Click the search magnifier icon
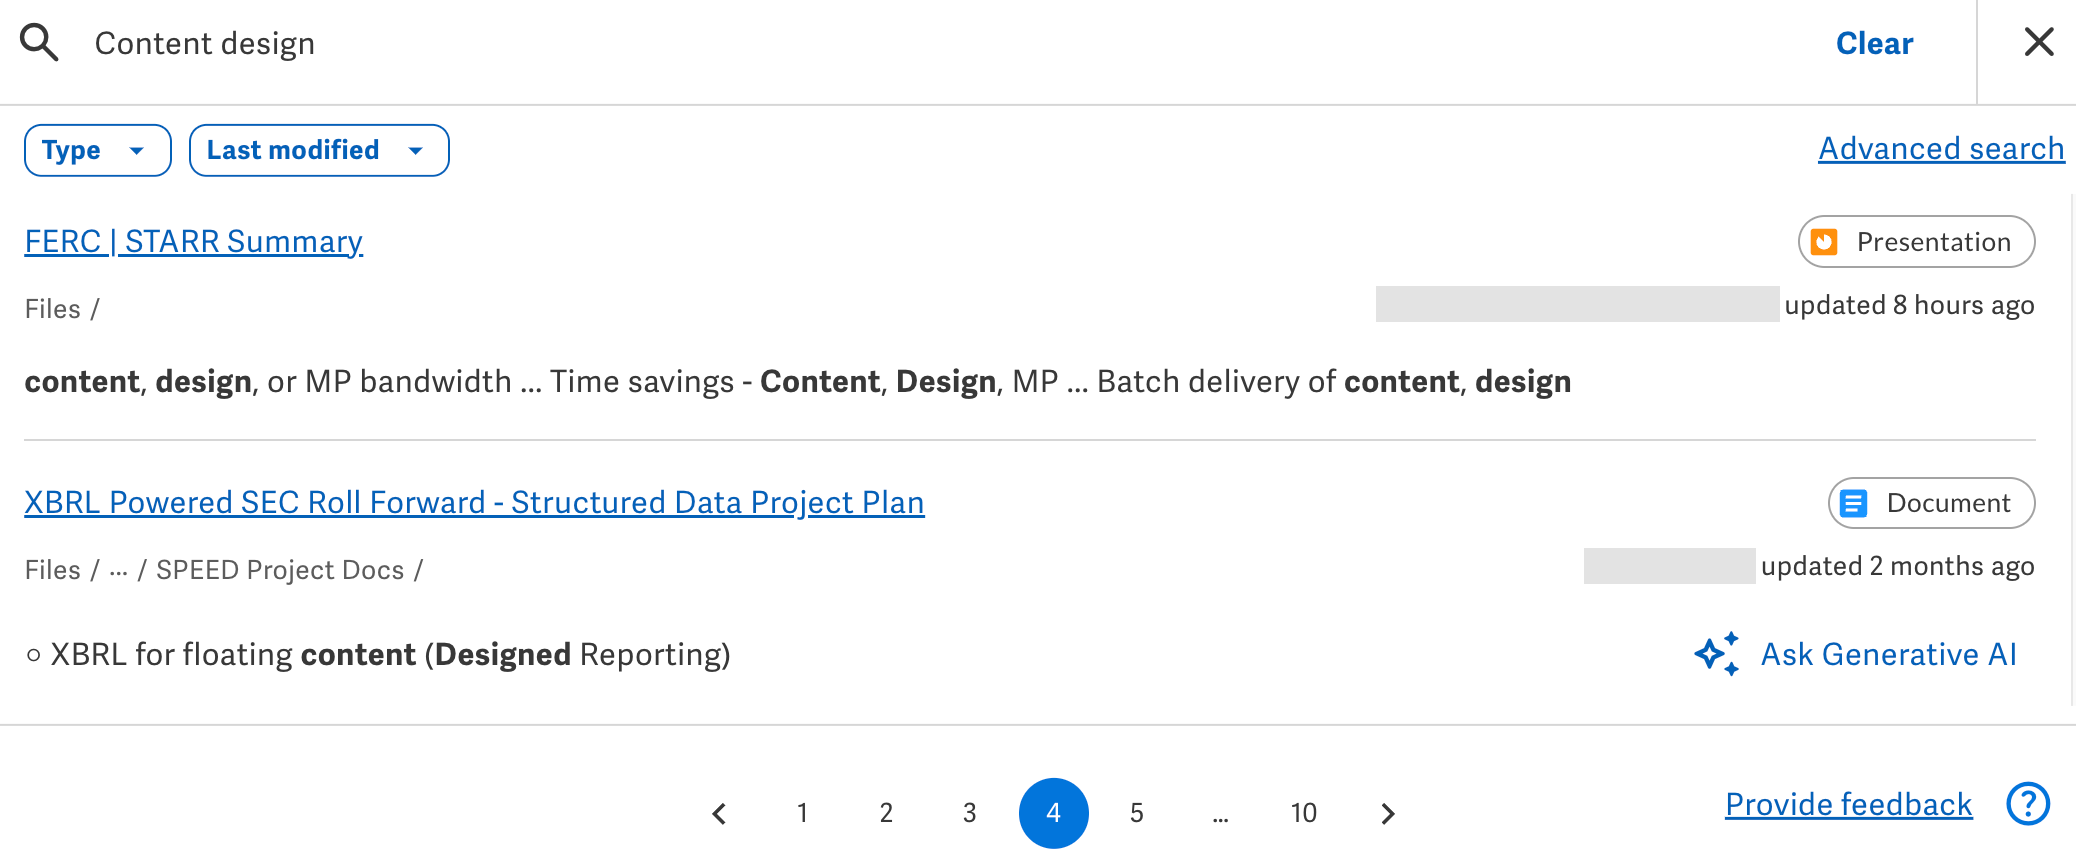2076x868 pixels. click(38, 42)
